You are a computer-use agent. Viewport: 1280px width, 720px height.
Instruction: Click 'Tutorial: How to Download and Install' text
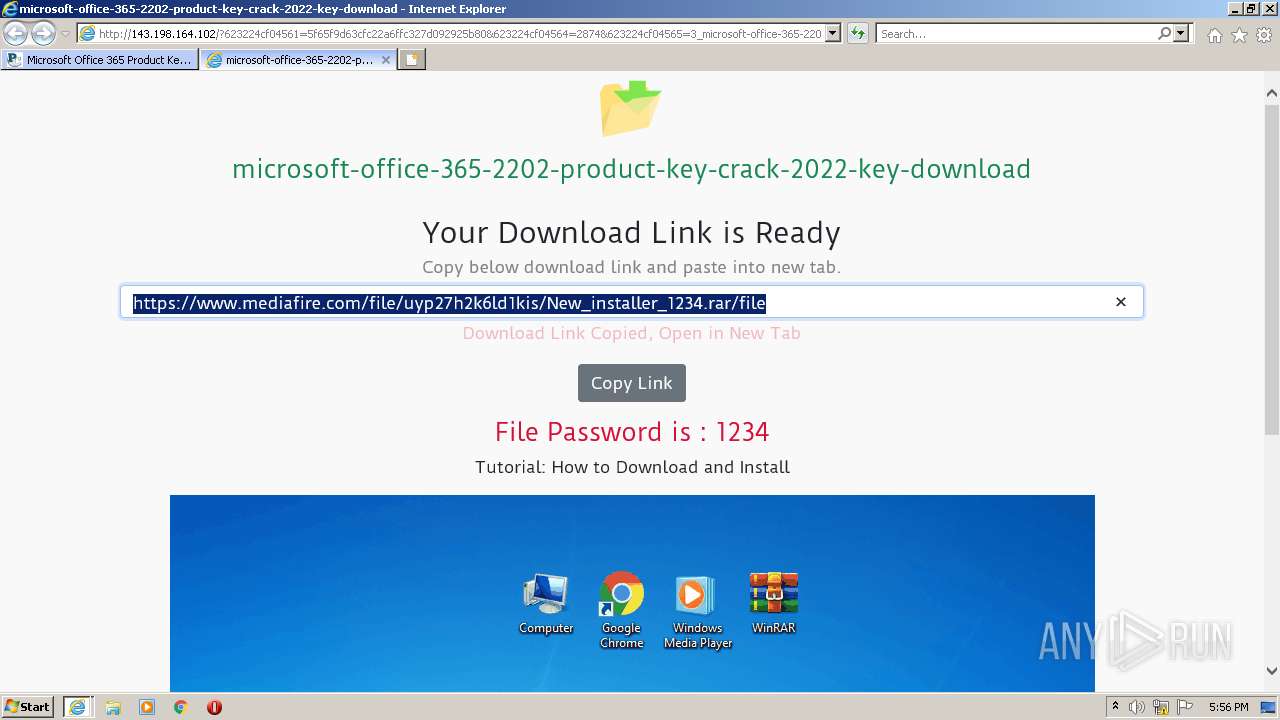tap(632, 467)
